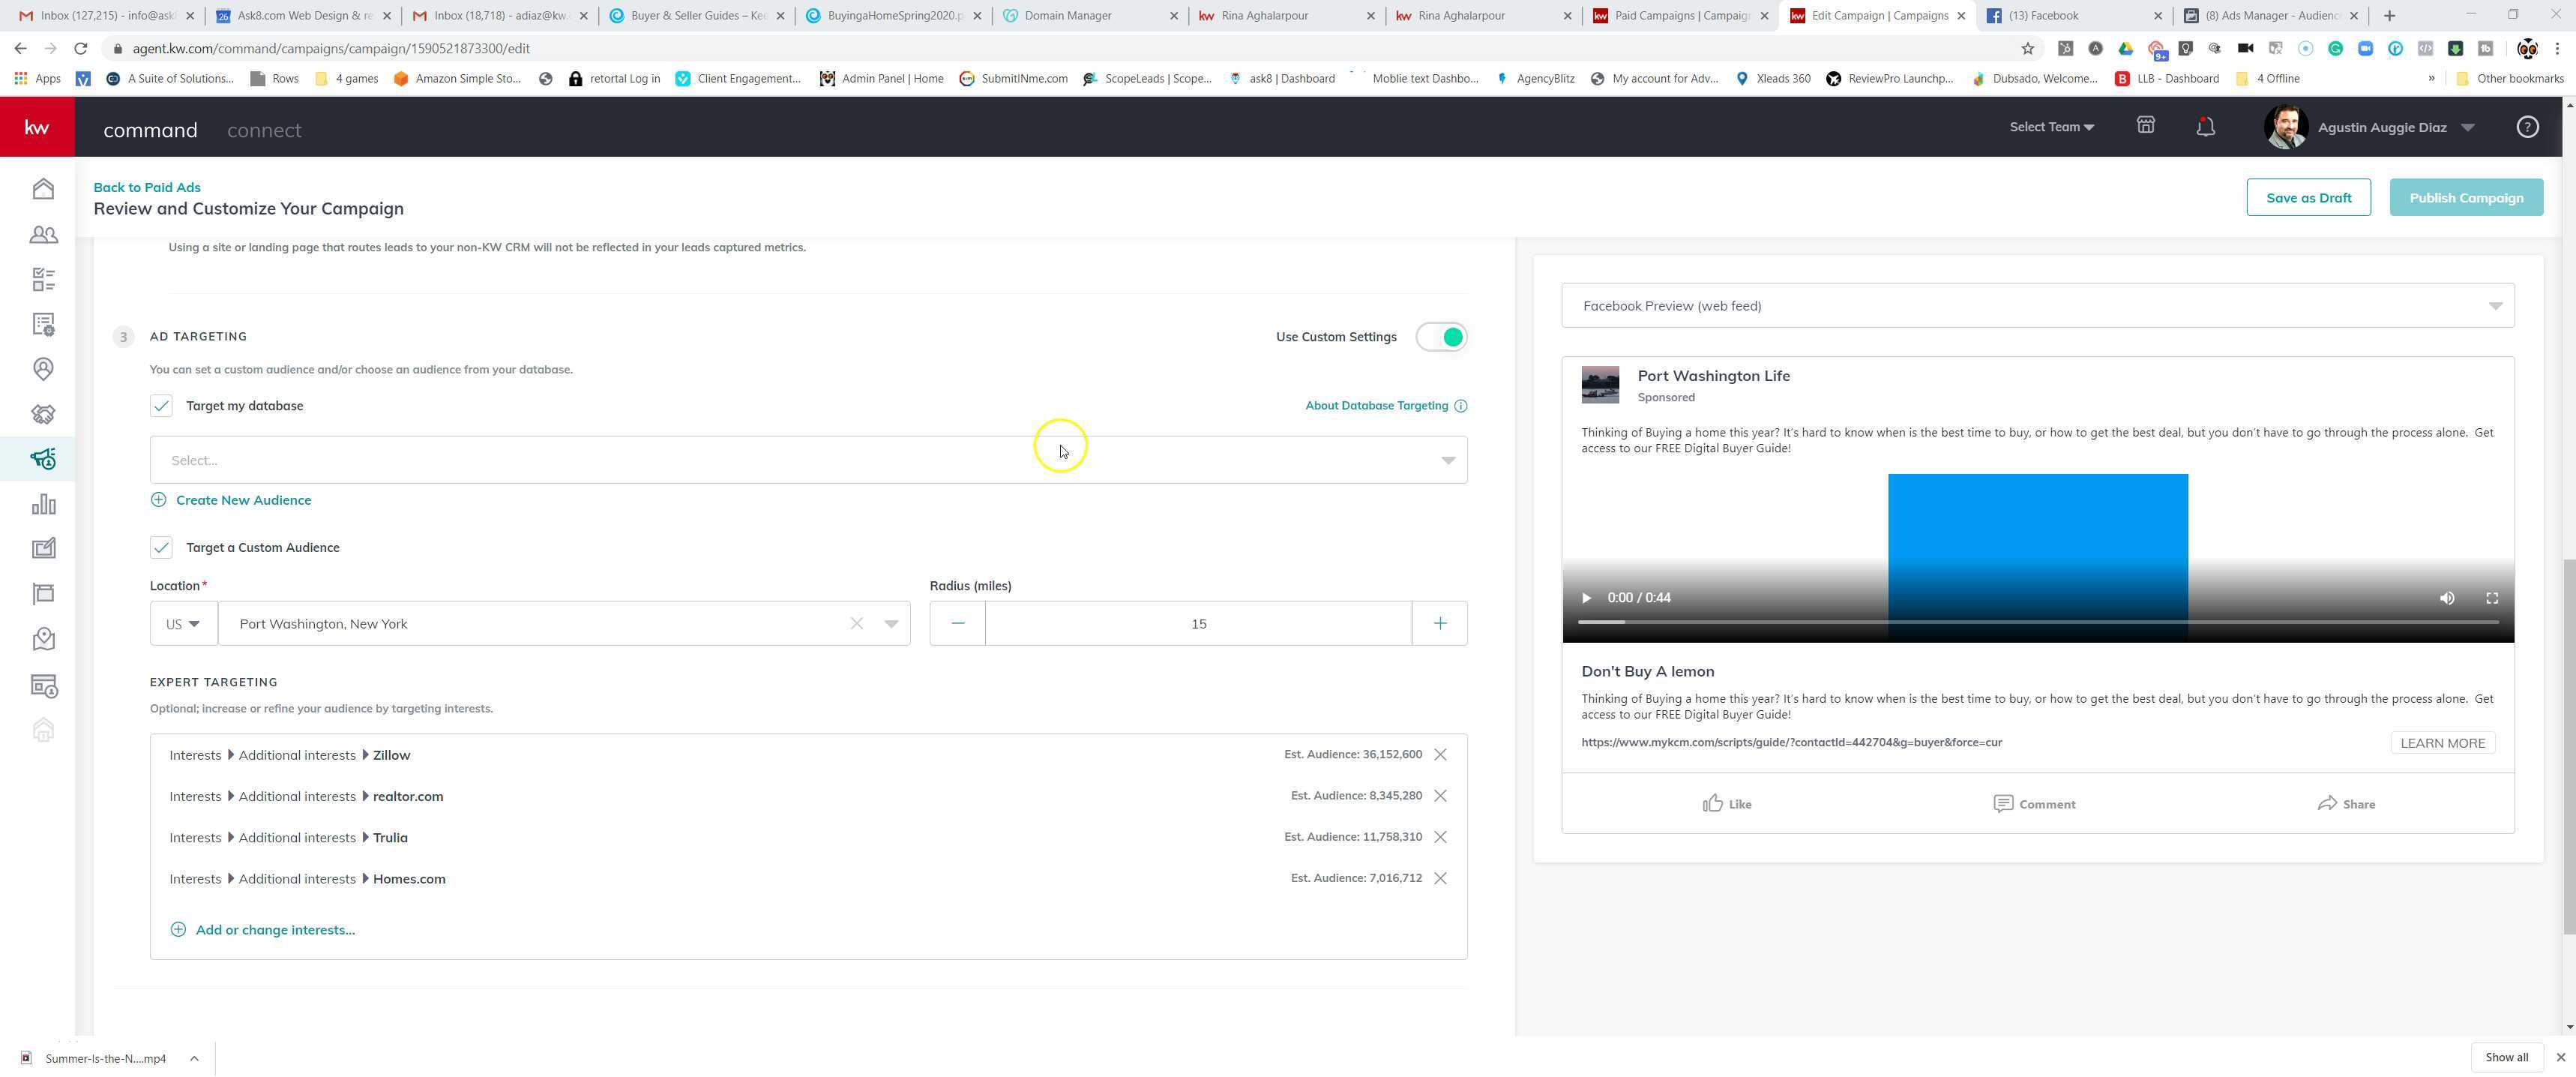This screenshot has height=1077, width=2576.
Task: Toggle Use Custom Settings switch
Action: (x=1441, y=337)
